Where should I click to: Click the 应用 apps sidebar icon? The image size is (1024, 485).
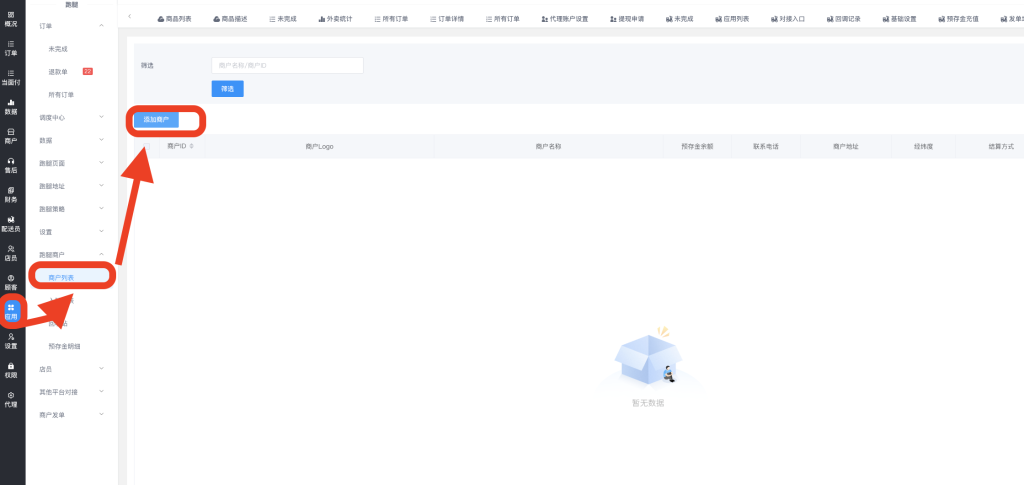point(11,311)
